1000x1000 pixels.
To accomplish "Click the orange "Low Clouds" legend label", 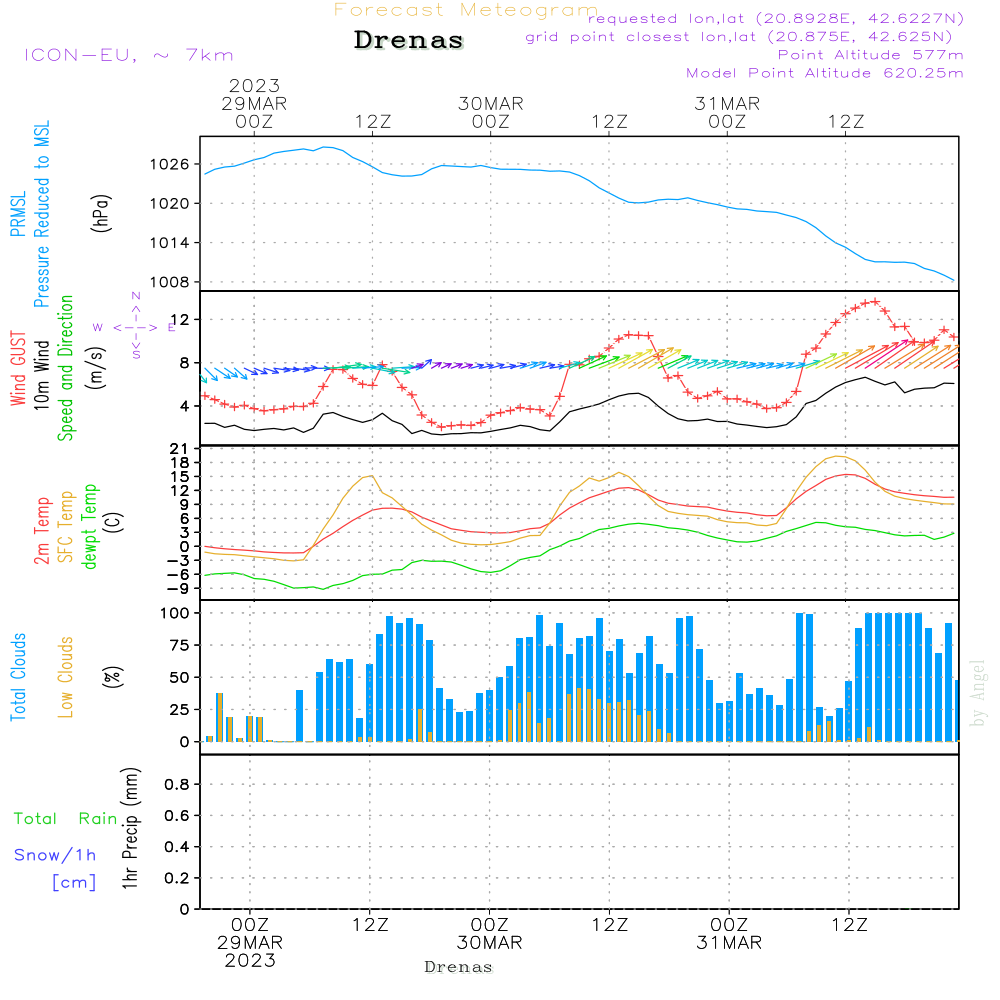I will pos(67,677).
